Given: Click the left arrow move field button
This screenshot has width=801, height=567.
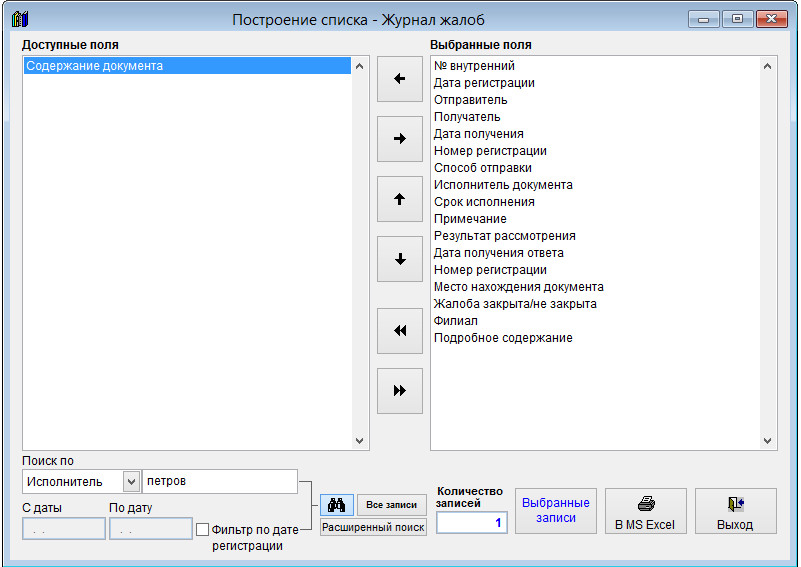Looking at the screenshot, I should (x=399, y=79).
